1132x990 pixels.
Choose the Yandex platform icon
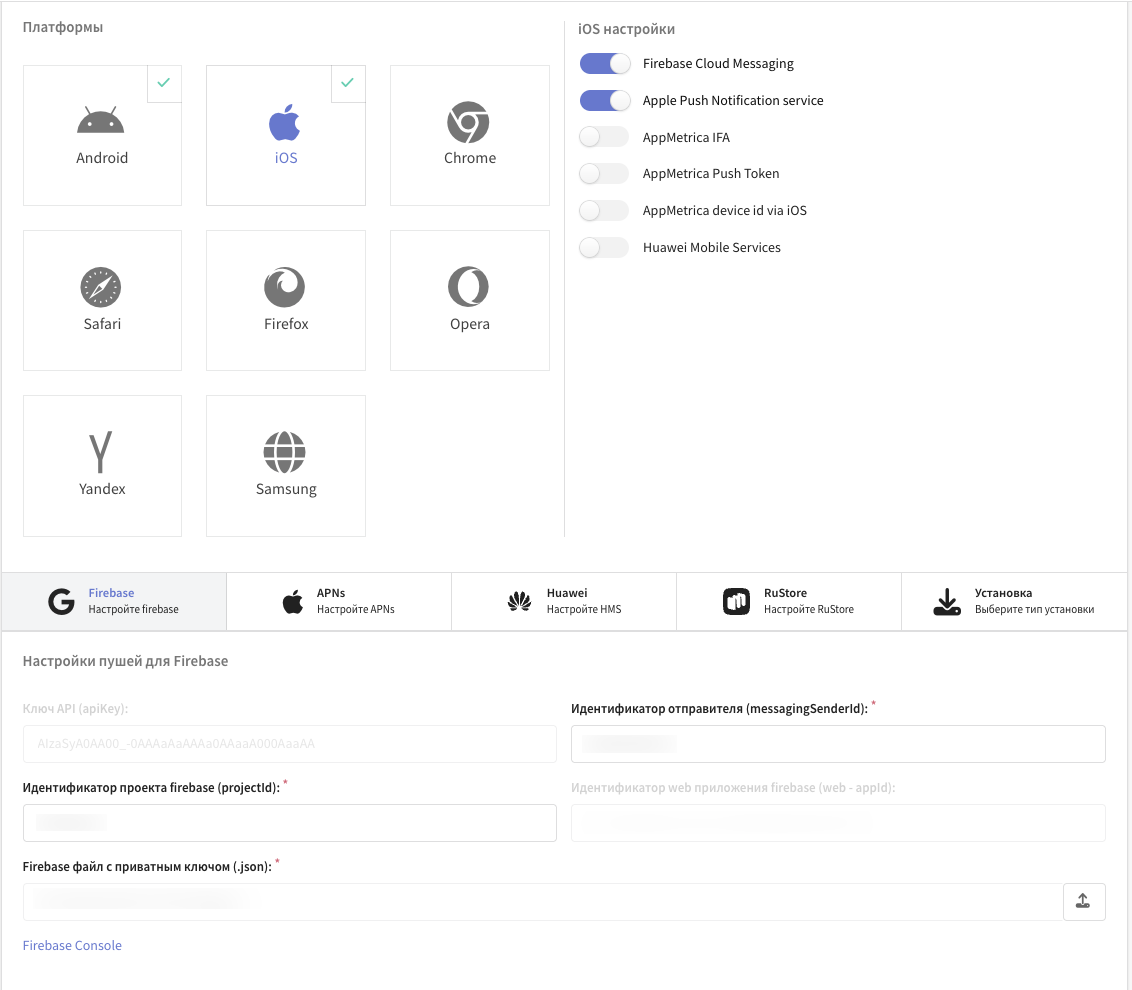pos(101,453)
